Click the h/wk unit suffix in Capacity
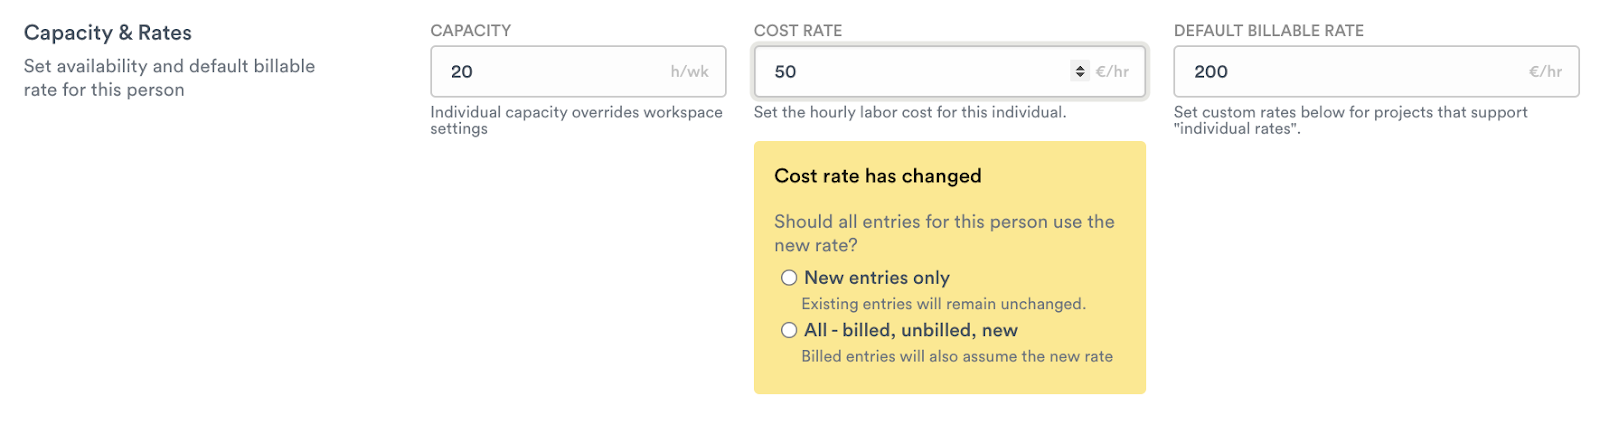The width and height of the screenshot is (1600, 434). 689,72
